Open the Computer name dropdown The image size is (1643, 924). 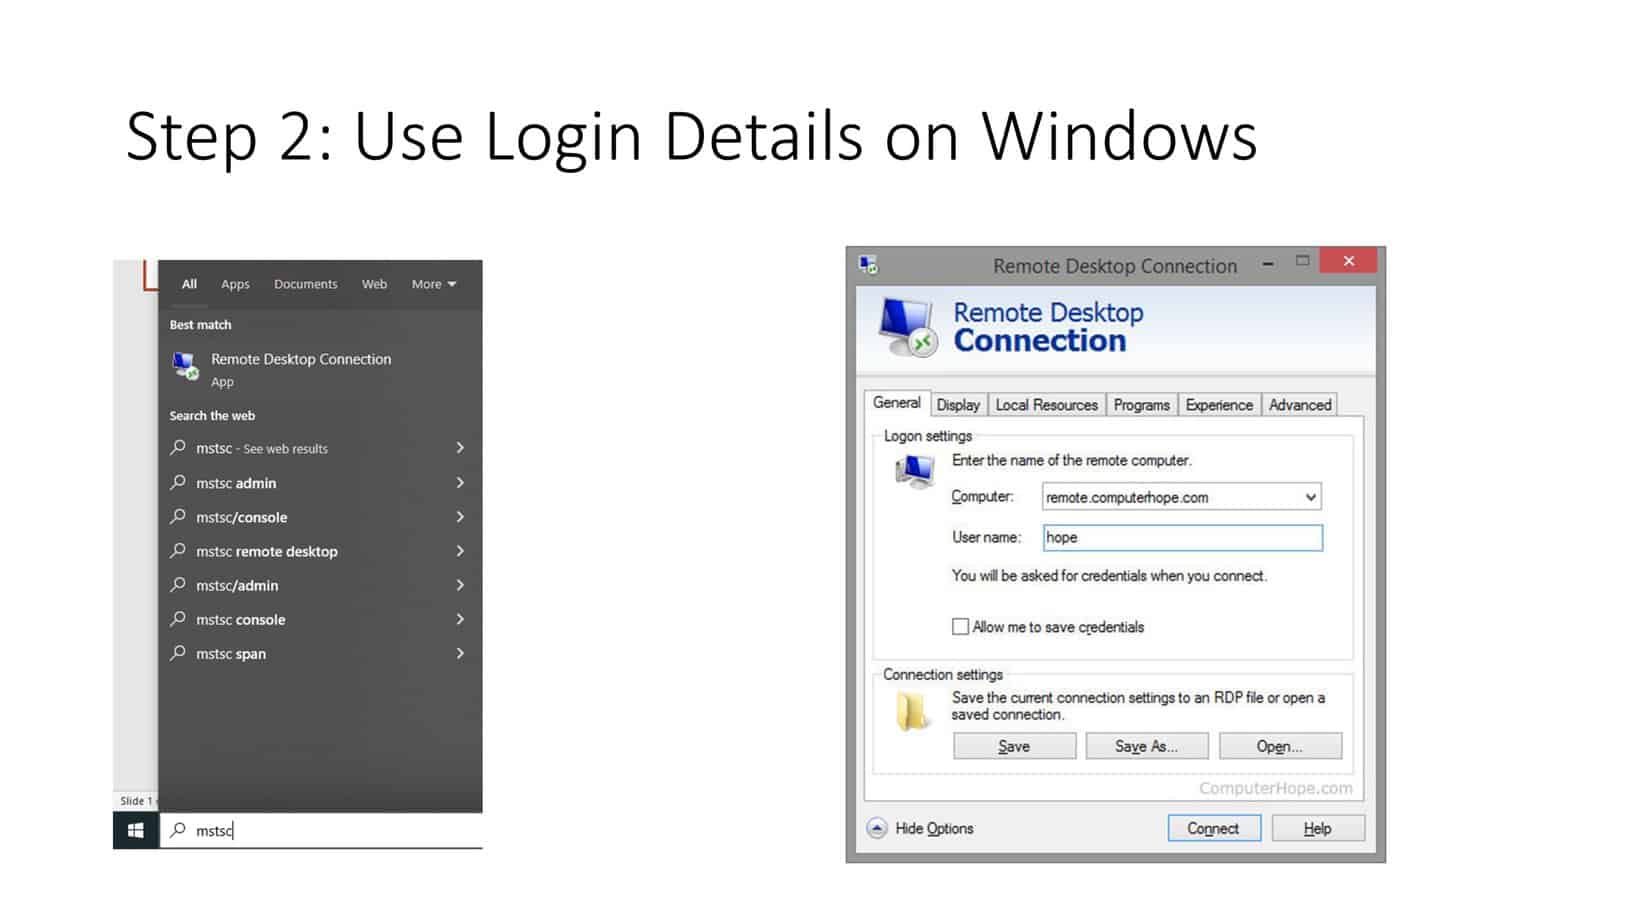(1310, 498)
